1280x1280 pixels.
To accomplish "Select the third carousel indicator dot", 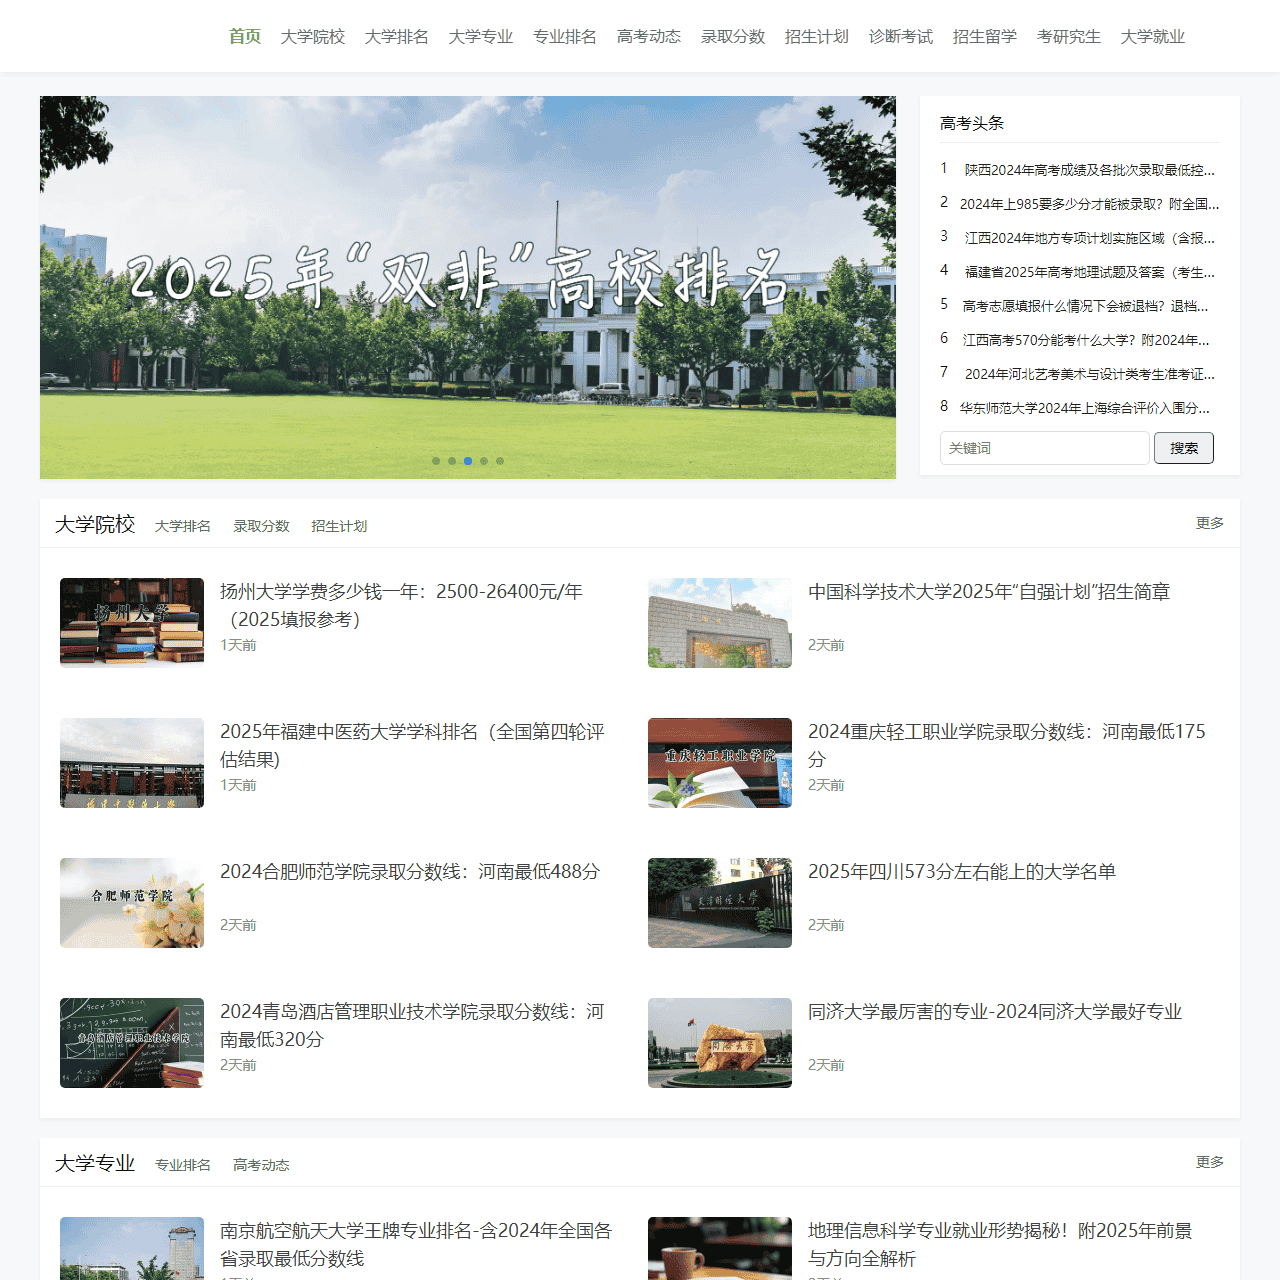I will (467, 461).
